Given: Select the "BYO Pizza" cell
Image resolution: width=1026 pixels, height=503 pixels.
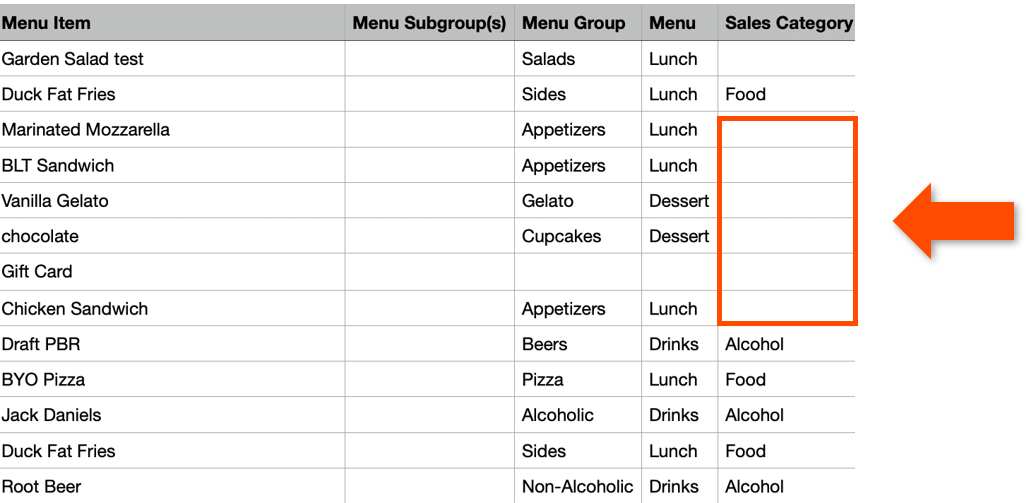Looking at the screenshot, I should tap(43, 380).
